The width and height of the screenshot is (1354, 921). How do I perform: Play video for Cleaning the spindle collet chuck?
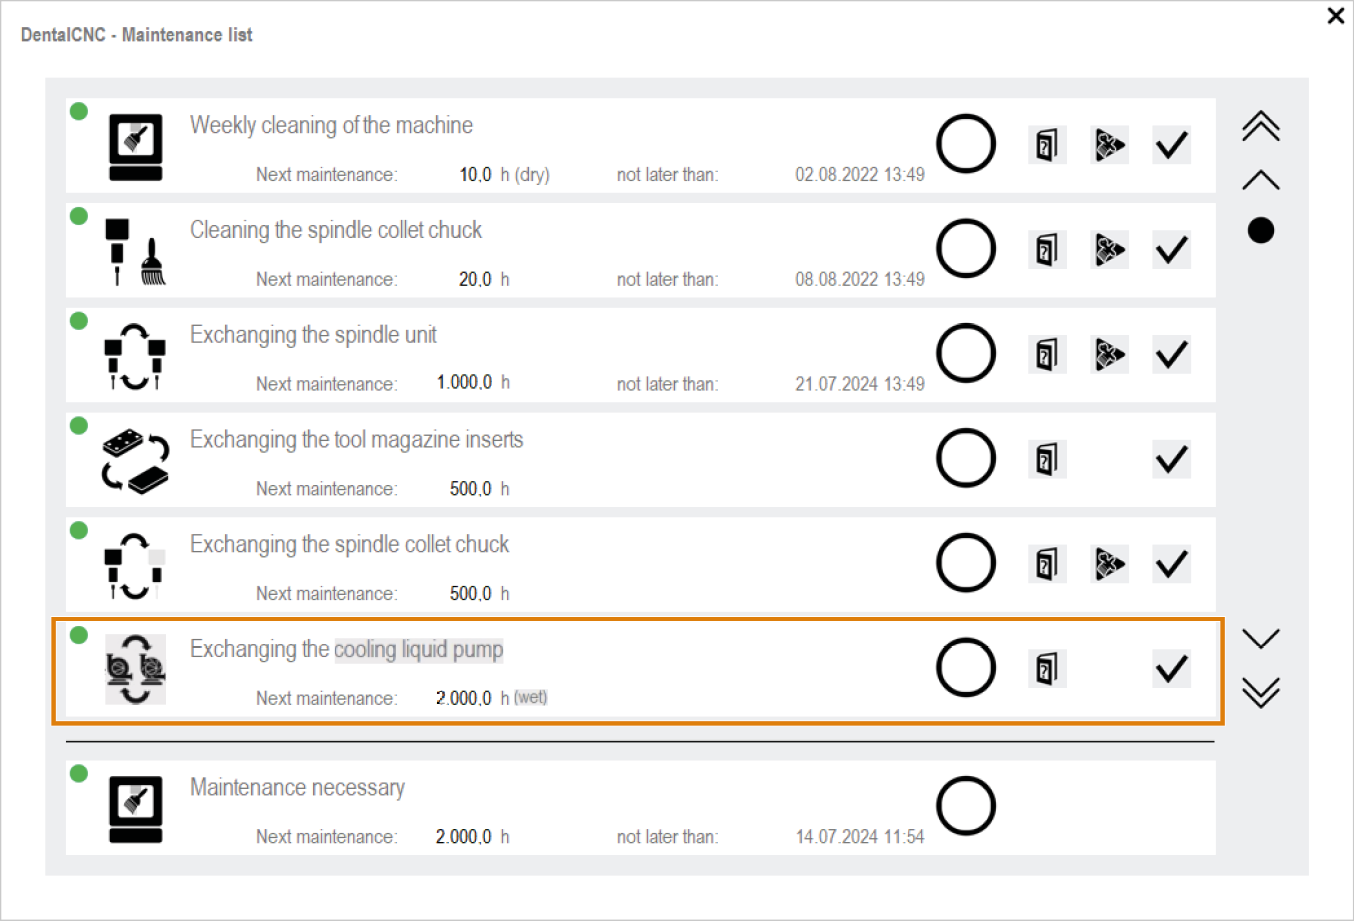[1109, 250]
